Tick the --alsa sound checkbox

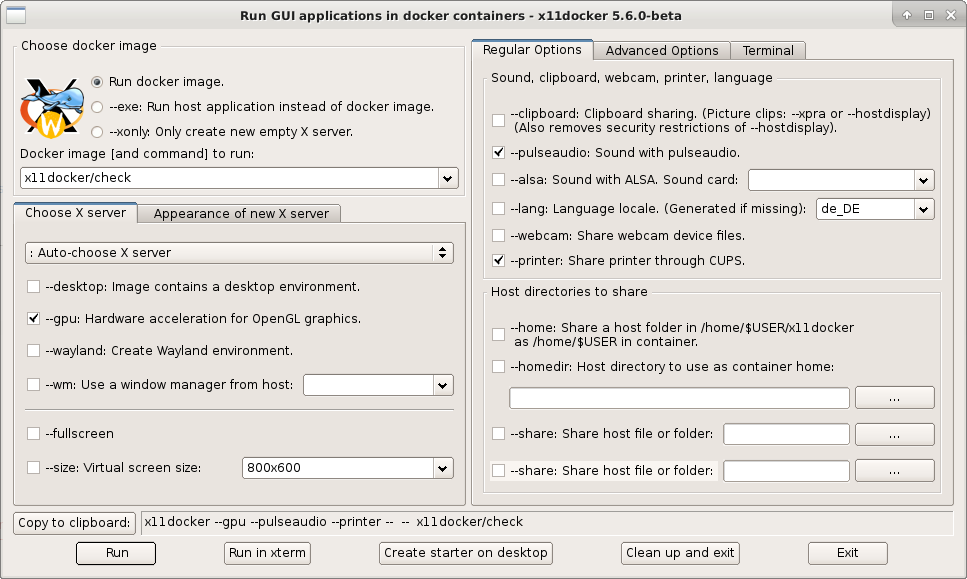(498, 180)
